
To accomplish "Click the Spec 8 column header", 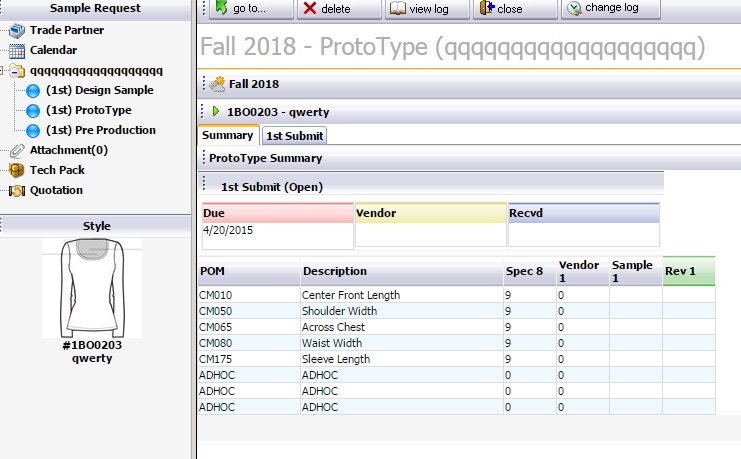I will [x=530, y=271].
